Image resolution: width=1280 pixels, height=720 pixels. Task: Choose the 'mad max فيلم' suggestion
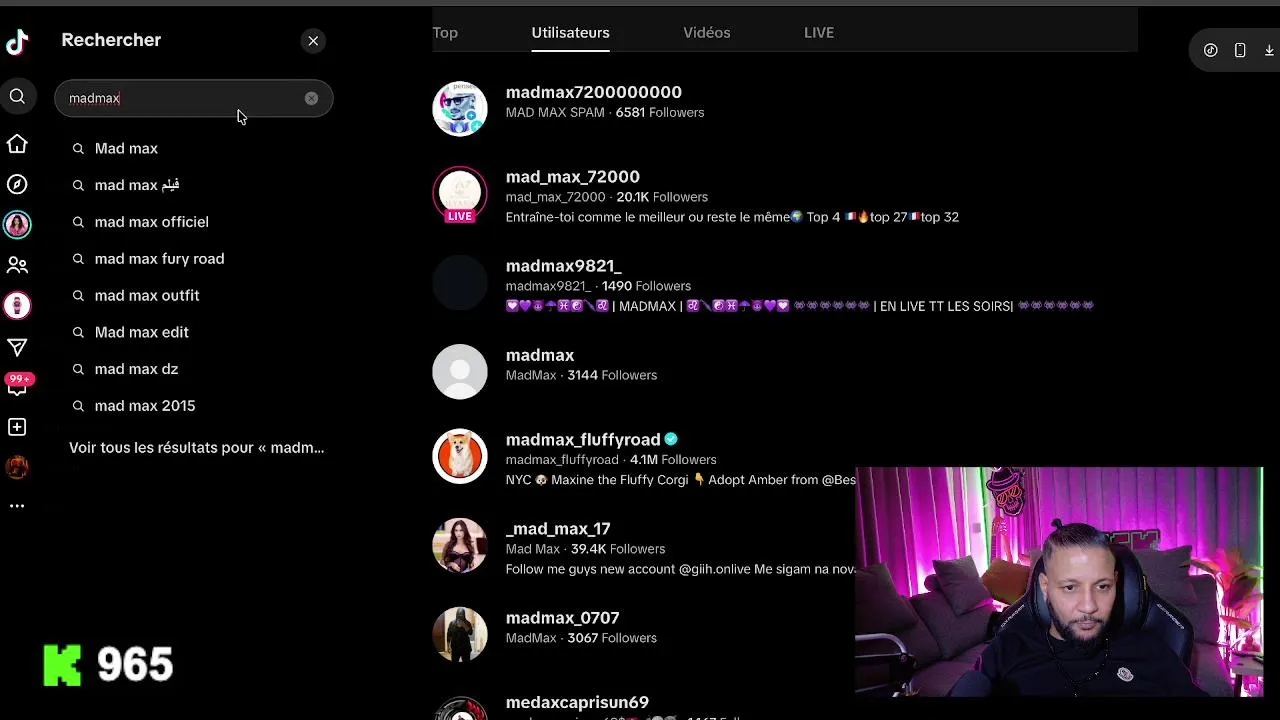[137, 185]
